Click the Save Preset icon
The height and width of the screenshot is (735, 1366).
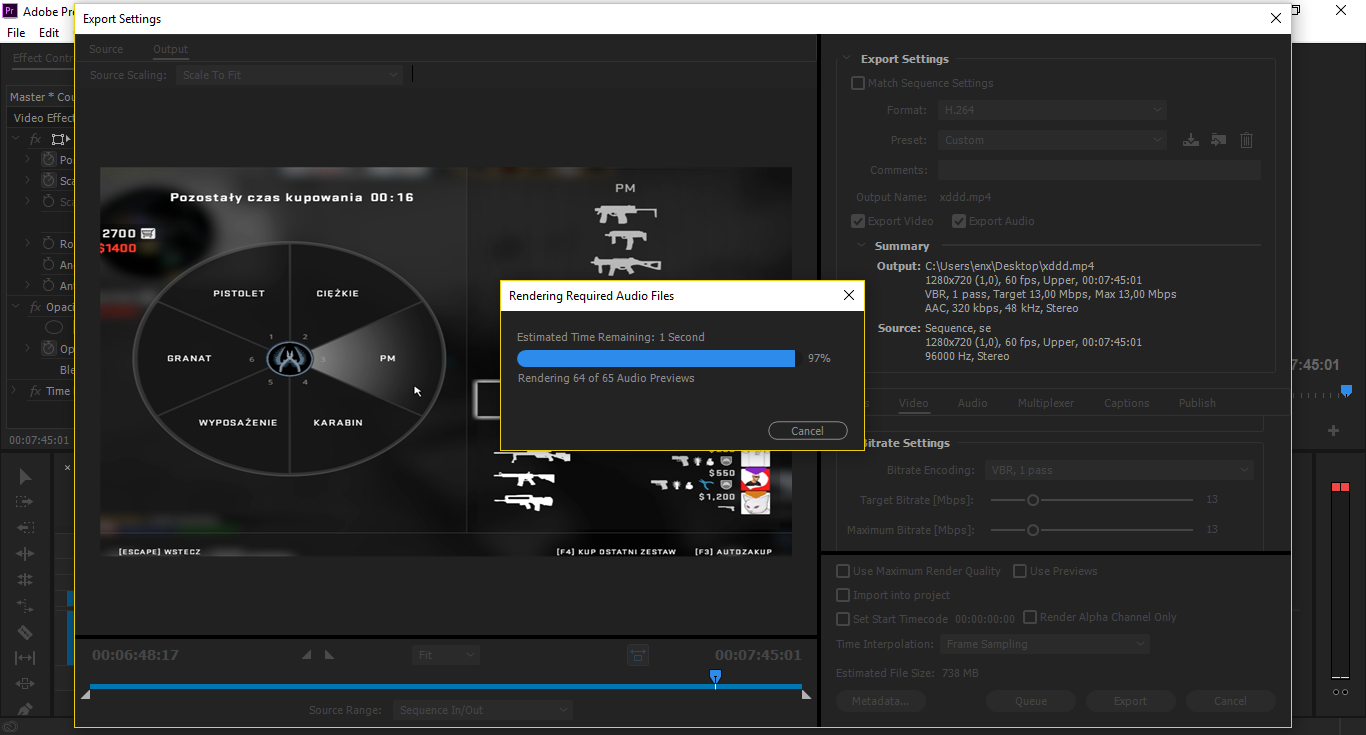coord(1190,140)
